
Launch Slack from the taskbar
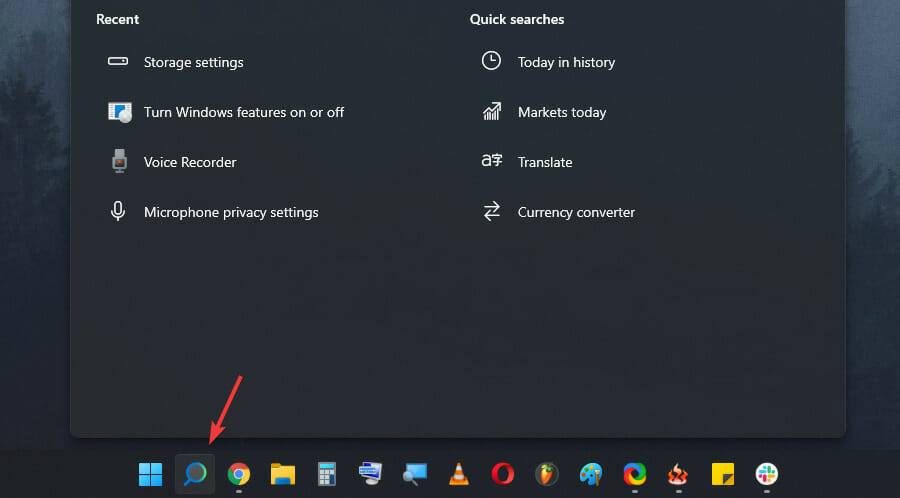(x=767, y=474)
